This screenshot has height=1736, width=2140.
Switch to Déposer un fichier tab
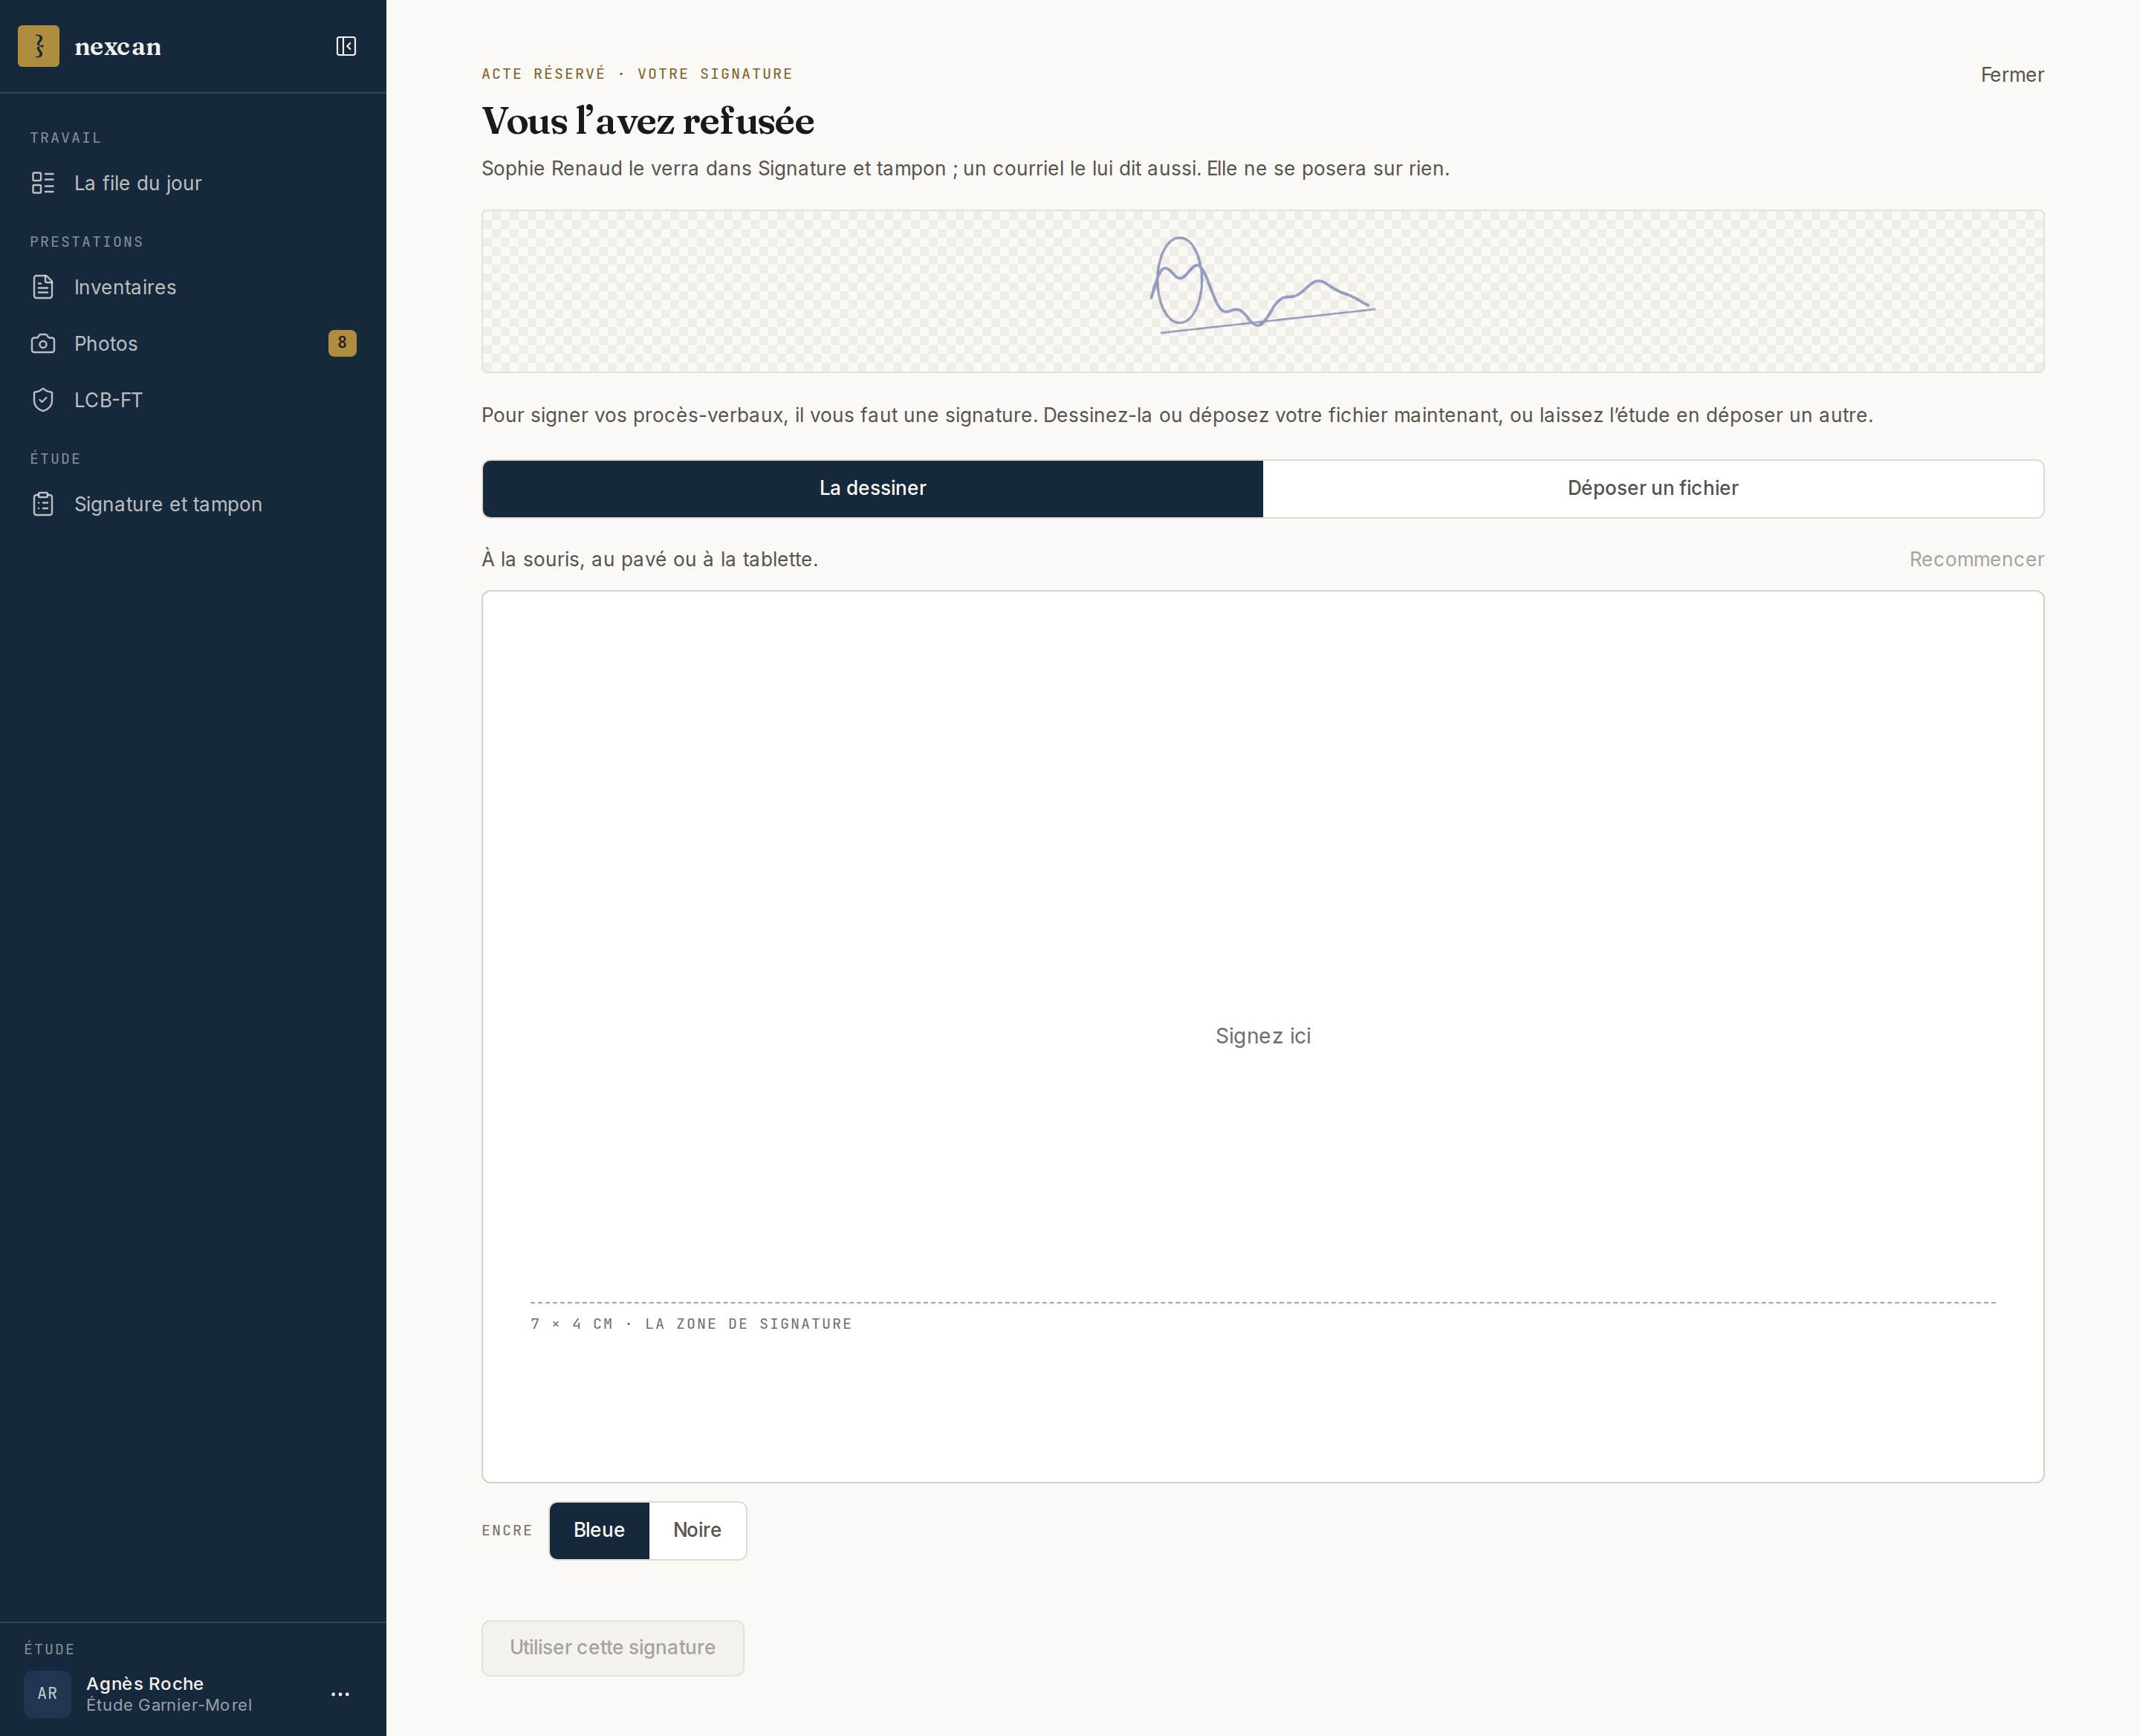(x=1653, y=488)
